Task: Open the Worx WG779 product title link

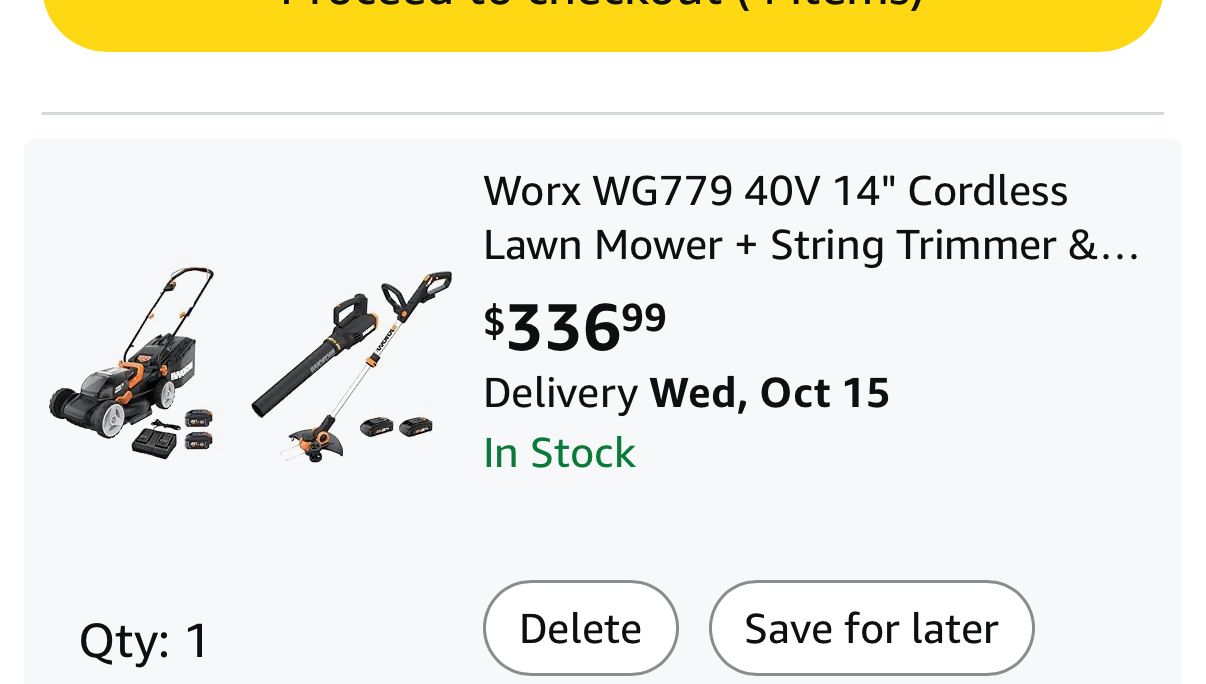Action: (775, 191)
